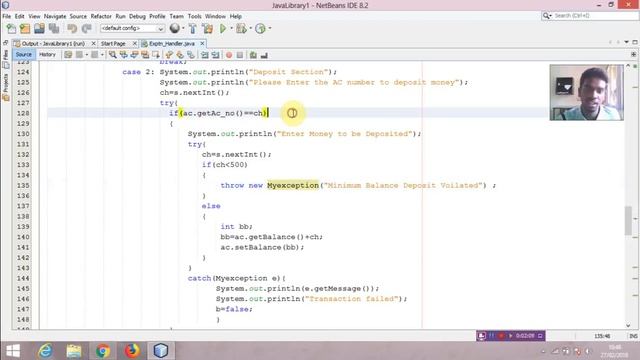Open the default config combo box
This screenshot has height=360, width=640.
[x=133, y=28]
